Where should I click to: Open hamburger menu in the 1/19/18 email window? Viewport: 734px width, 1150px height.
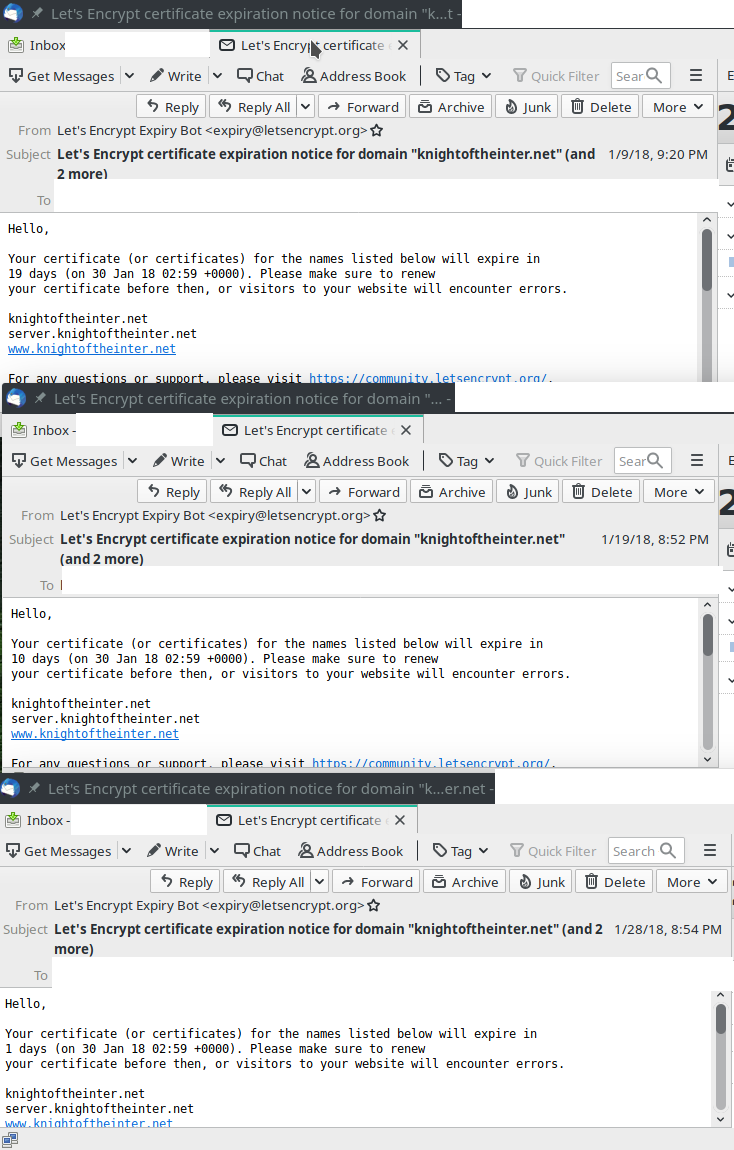697,461
